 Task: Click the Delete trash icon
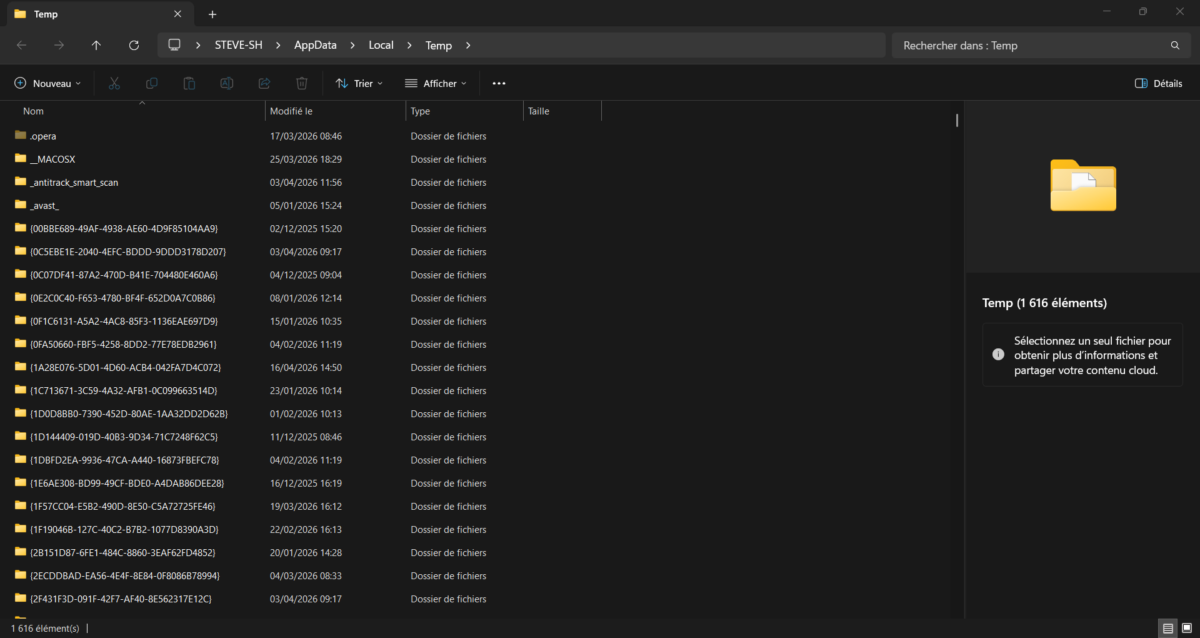point(302,84)
